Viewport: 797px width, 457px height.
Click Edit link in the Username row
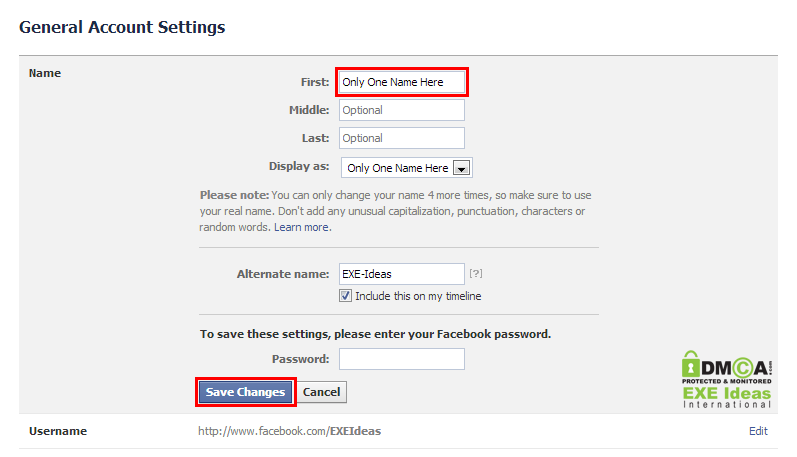point(758,431)
